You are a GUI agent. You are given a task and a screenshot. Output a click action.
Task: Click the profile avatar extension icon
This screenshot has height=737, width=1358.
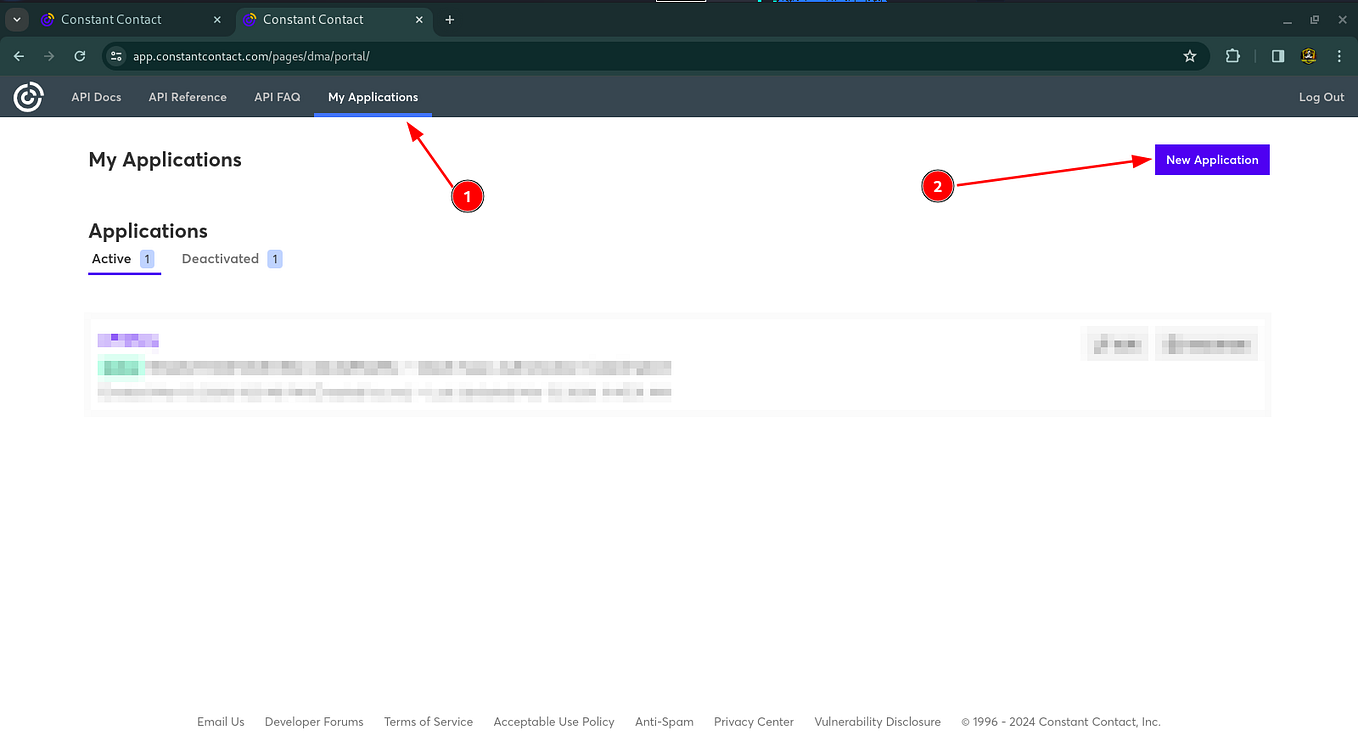(1308, 56)
